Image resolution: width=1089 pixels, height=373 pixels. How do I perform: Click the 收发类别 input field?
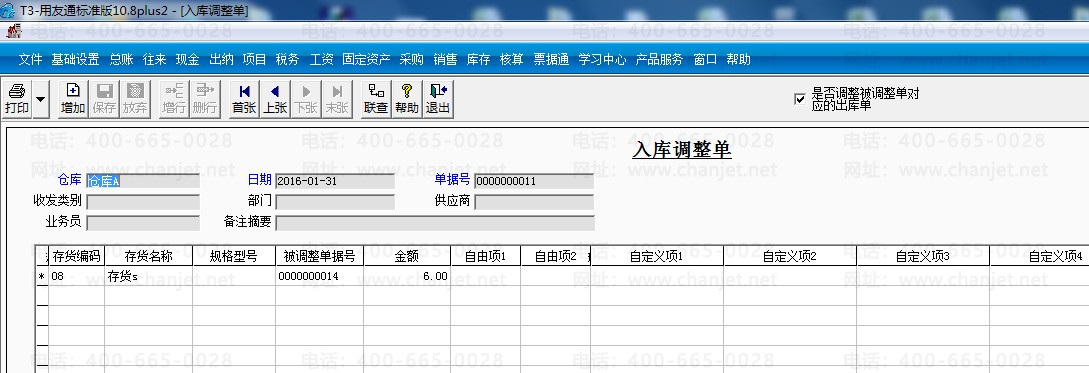pos(142,202)
